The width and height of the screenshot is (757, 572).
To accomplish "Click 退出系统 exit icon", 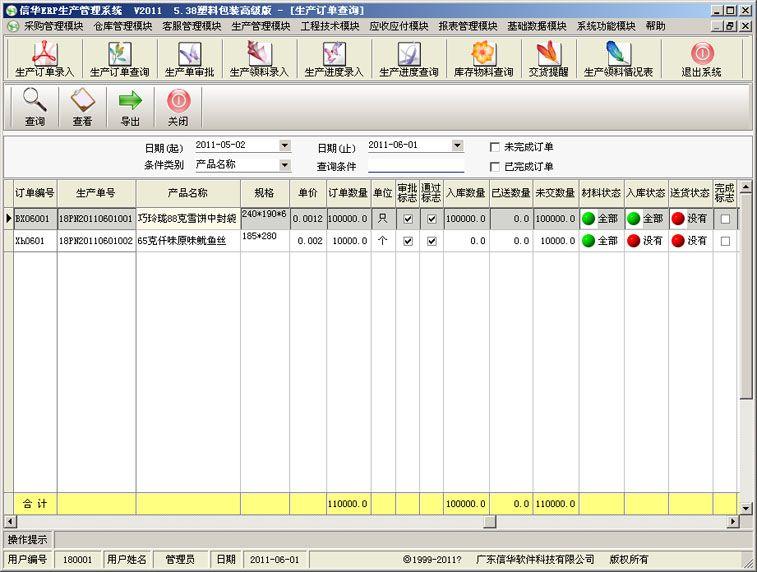I will point(702,53).
